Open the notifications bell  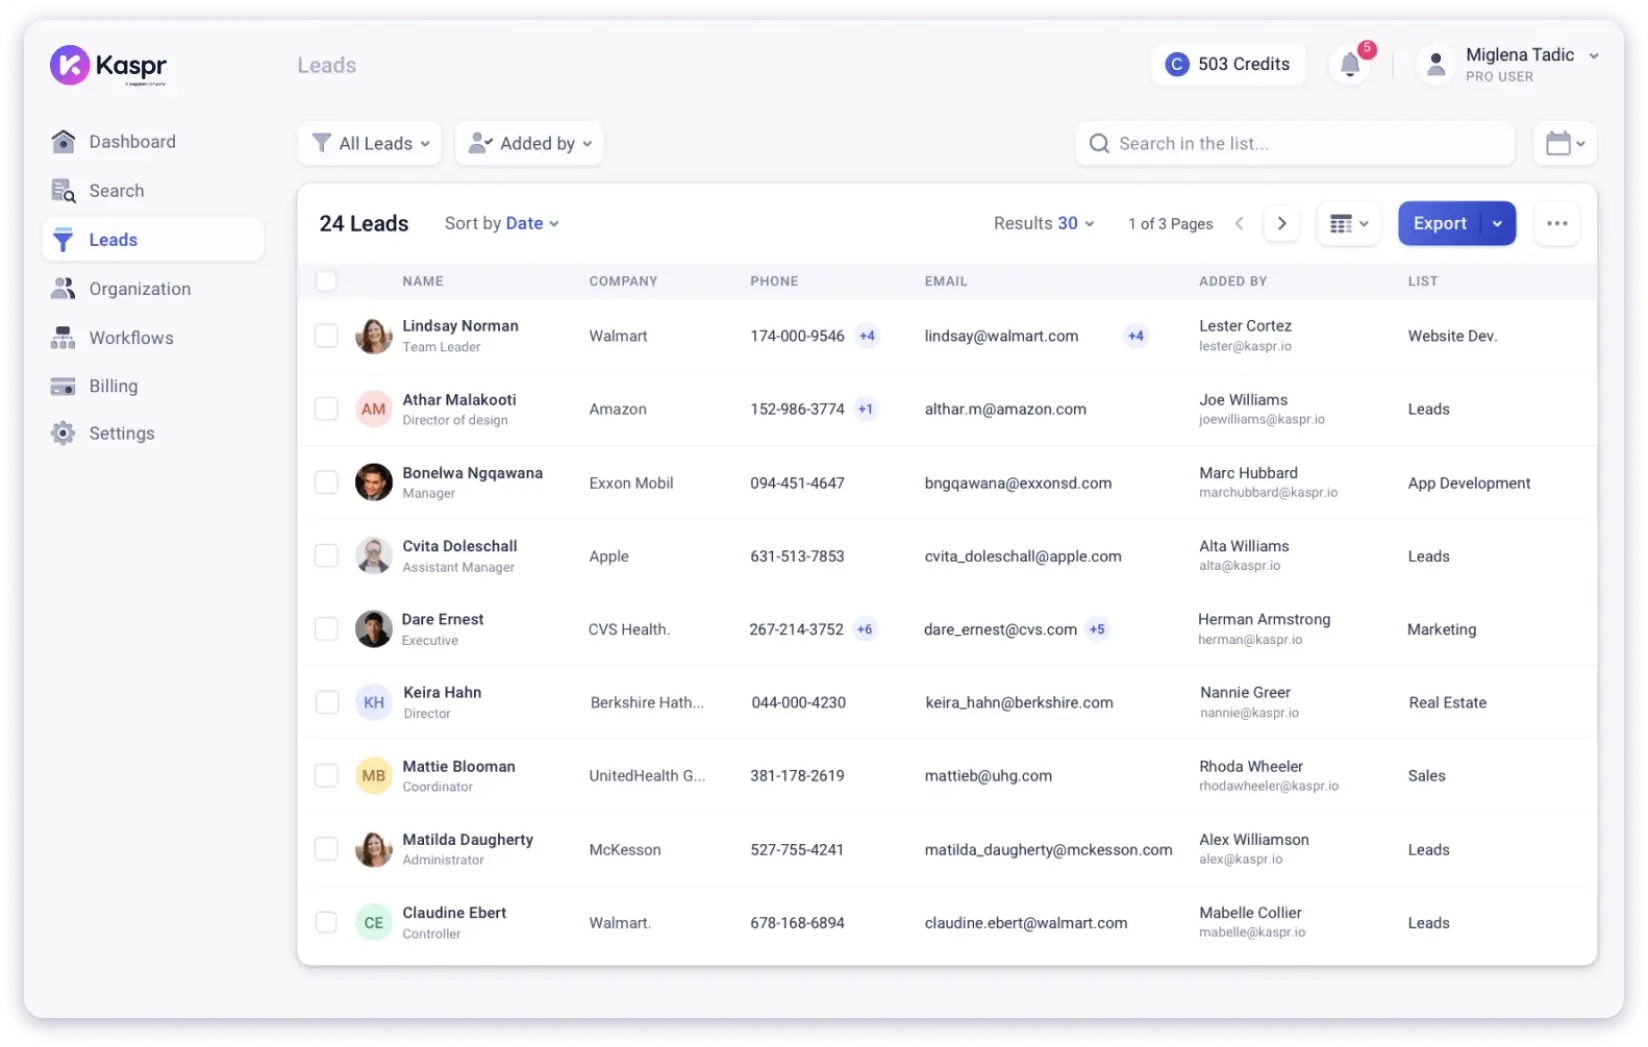click(1350, 65)
